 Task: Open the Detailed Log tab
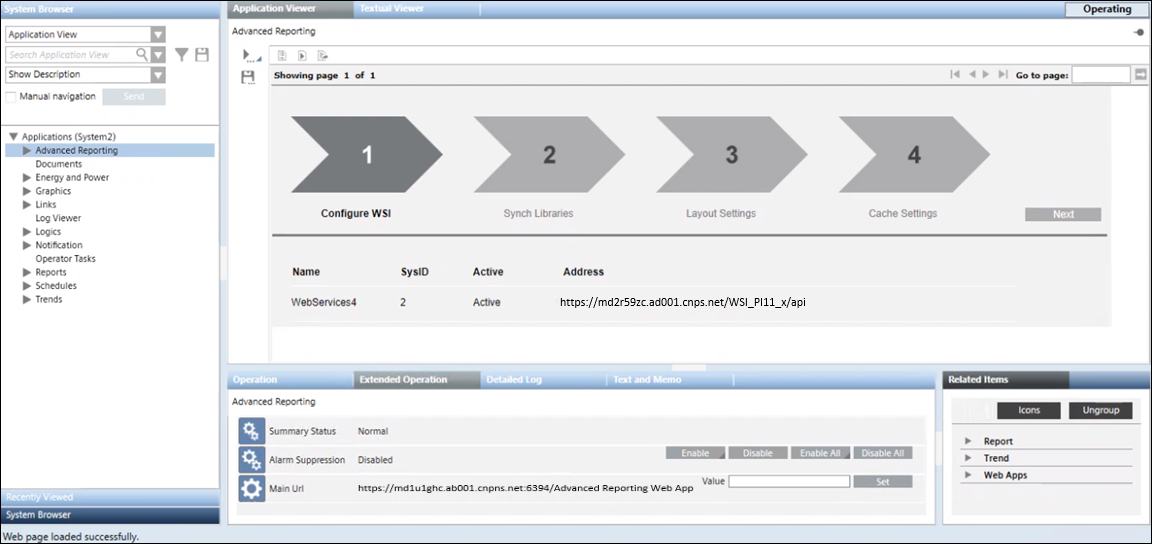[513, 380]
